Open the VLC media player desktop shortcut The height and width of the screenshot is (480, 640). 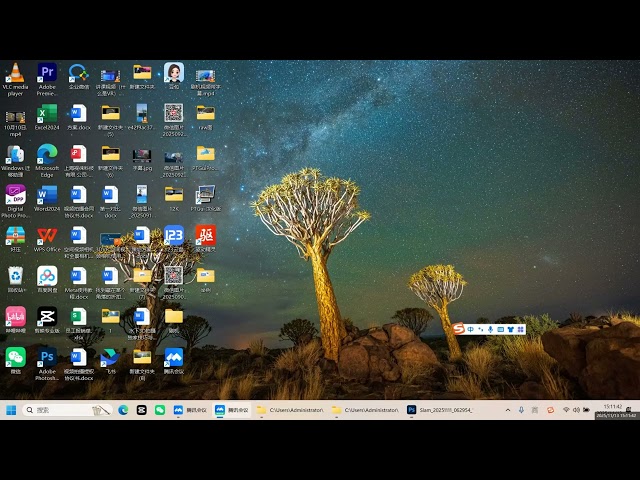(x=15, y=80)
